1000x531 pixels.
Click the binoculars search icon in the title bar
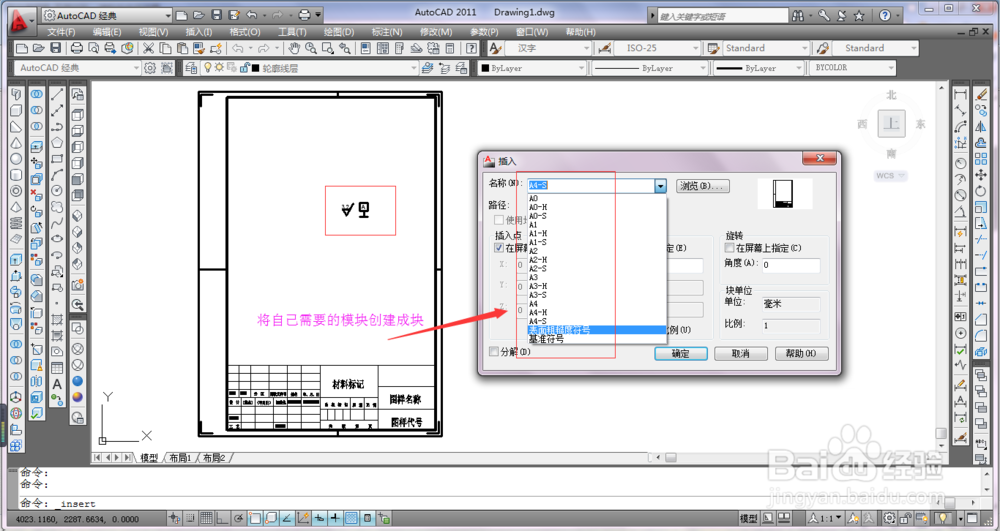coord(798,15)
